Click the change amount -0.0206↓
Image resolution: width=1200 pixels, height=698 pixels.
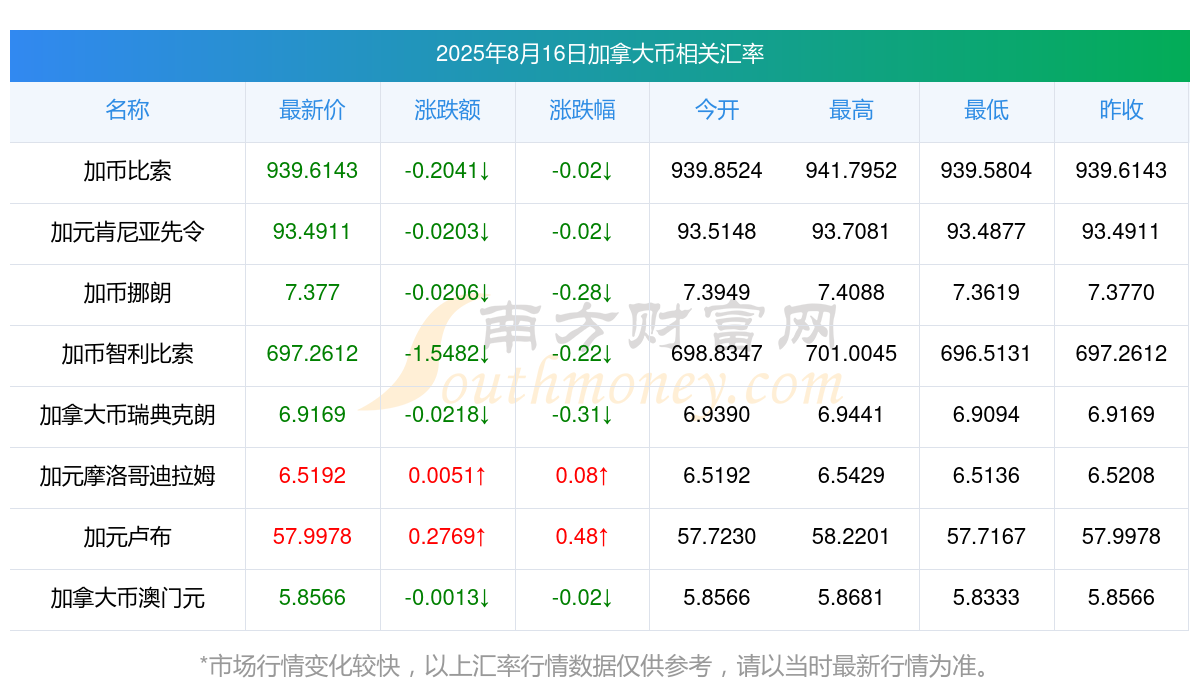447,293
